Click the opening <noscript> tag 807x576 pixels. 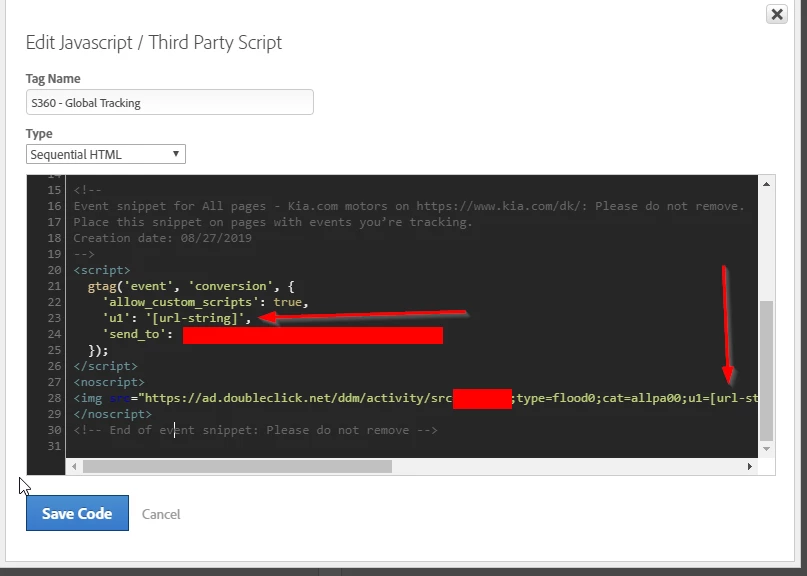pyautogui.click(x=109, y=382)
